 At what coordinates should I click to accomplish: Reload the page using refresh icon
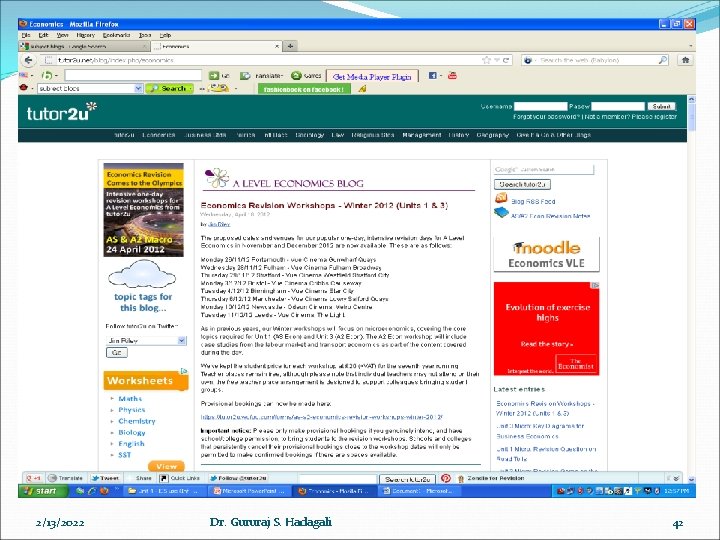[506, 60]
